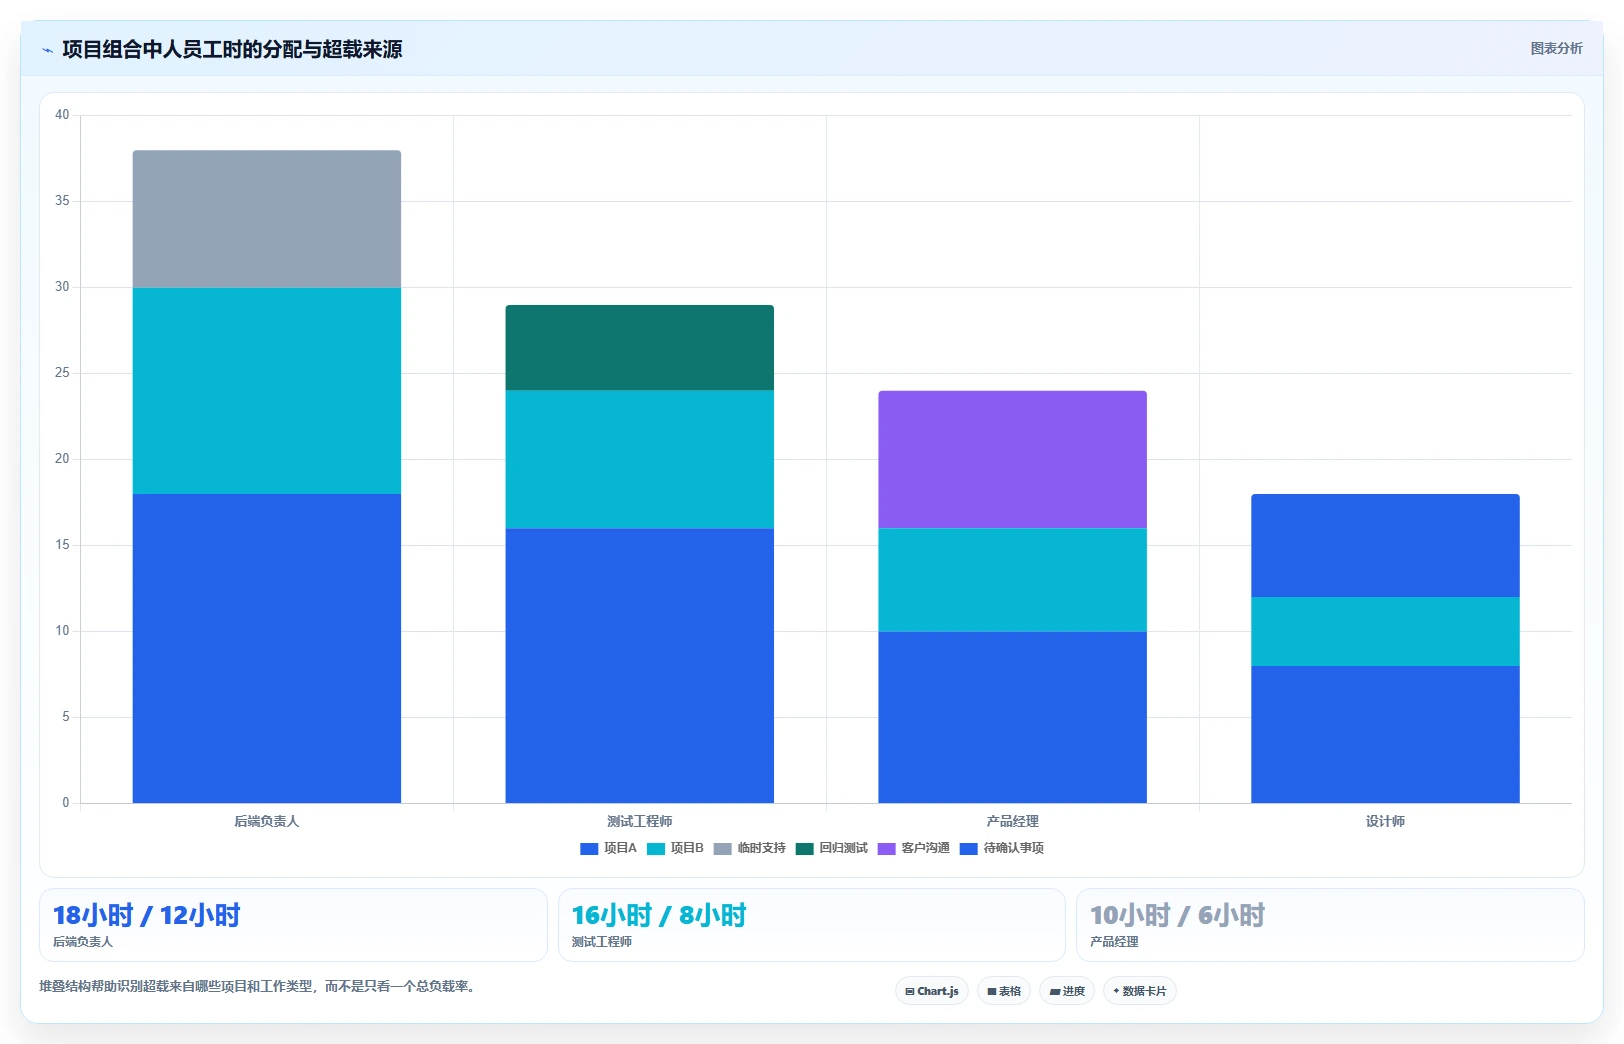1624x1044 pixels.
Task: Hide the 回归测试 dataset via legend
Action: (832, 848)
